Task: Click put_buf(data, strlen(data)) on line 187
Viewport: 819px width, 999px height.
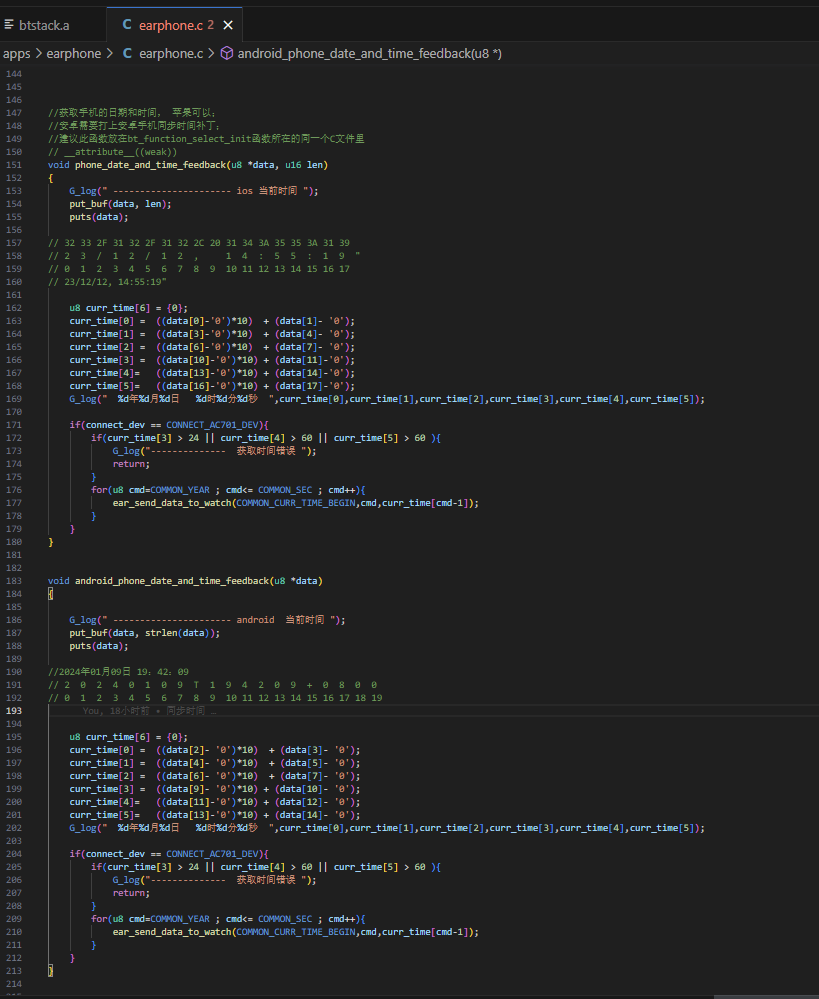Action: tap(145, 633)
